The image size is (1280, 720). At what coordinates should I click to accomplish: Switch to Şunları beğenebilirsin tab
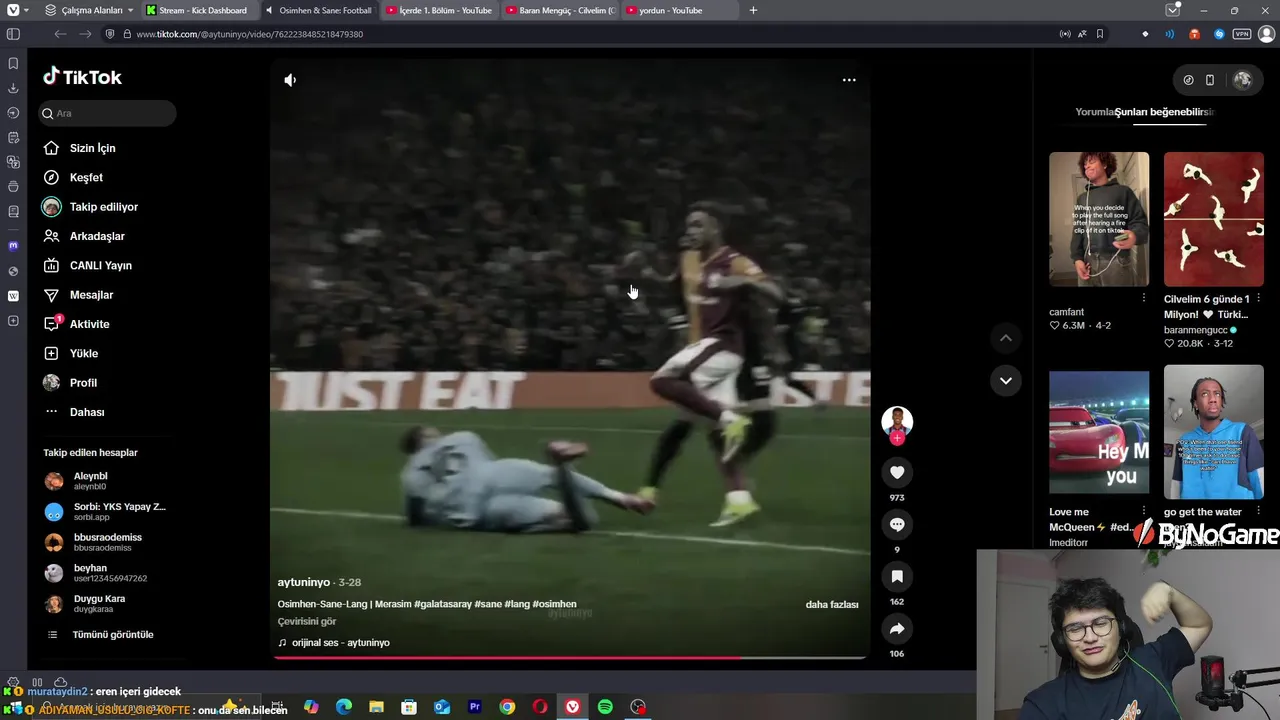coord(1164,112)
